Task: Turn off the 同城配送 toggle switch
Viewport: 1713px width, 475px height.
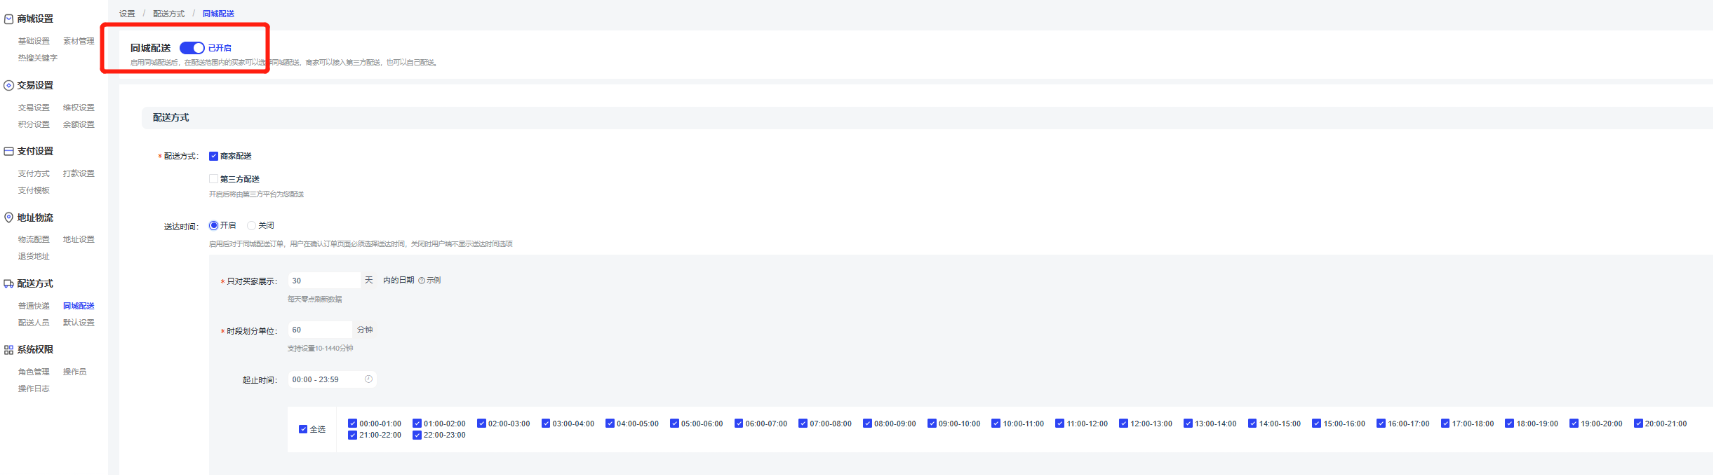Action: tap(192, 48)
